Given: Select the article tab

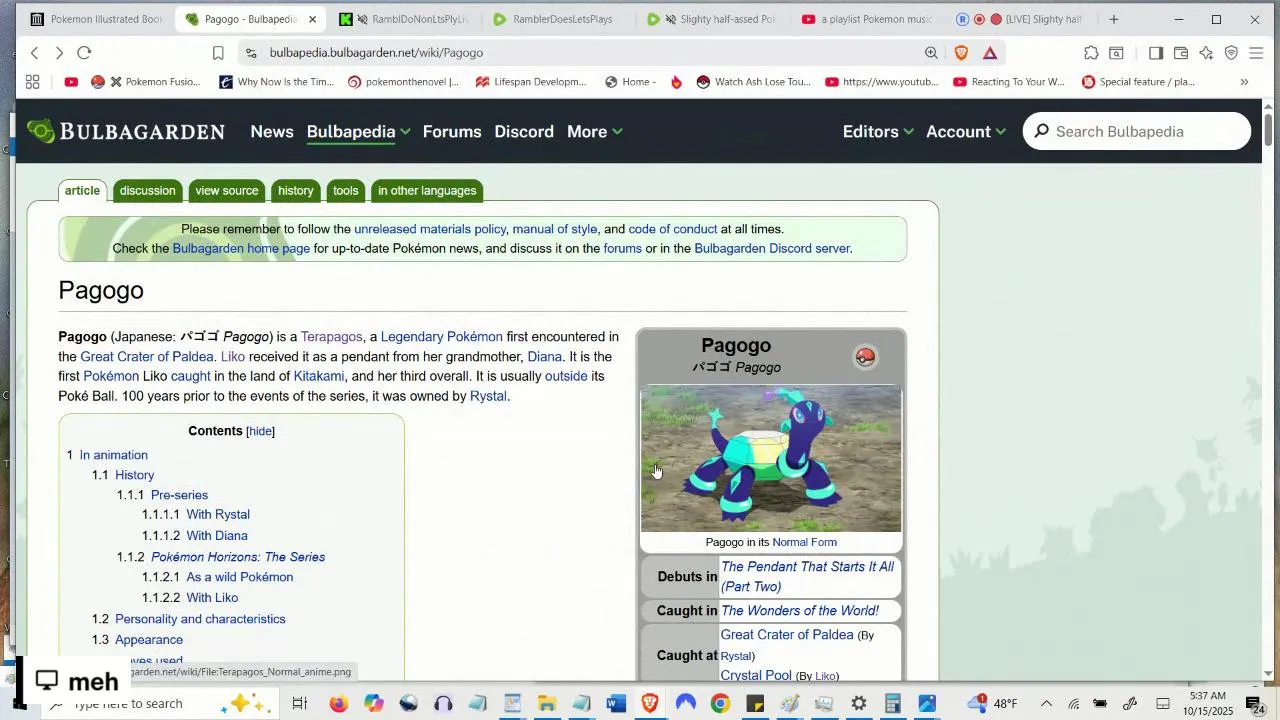Looking at the screenshot, I should [82, 191].
